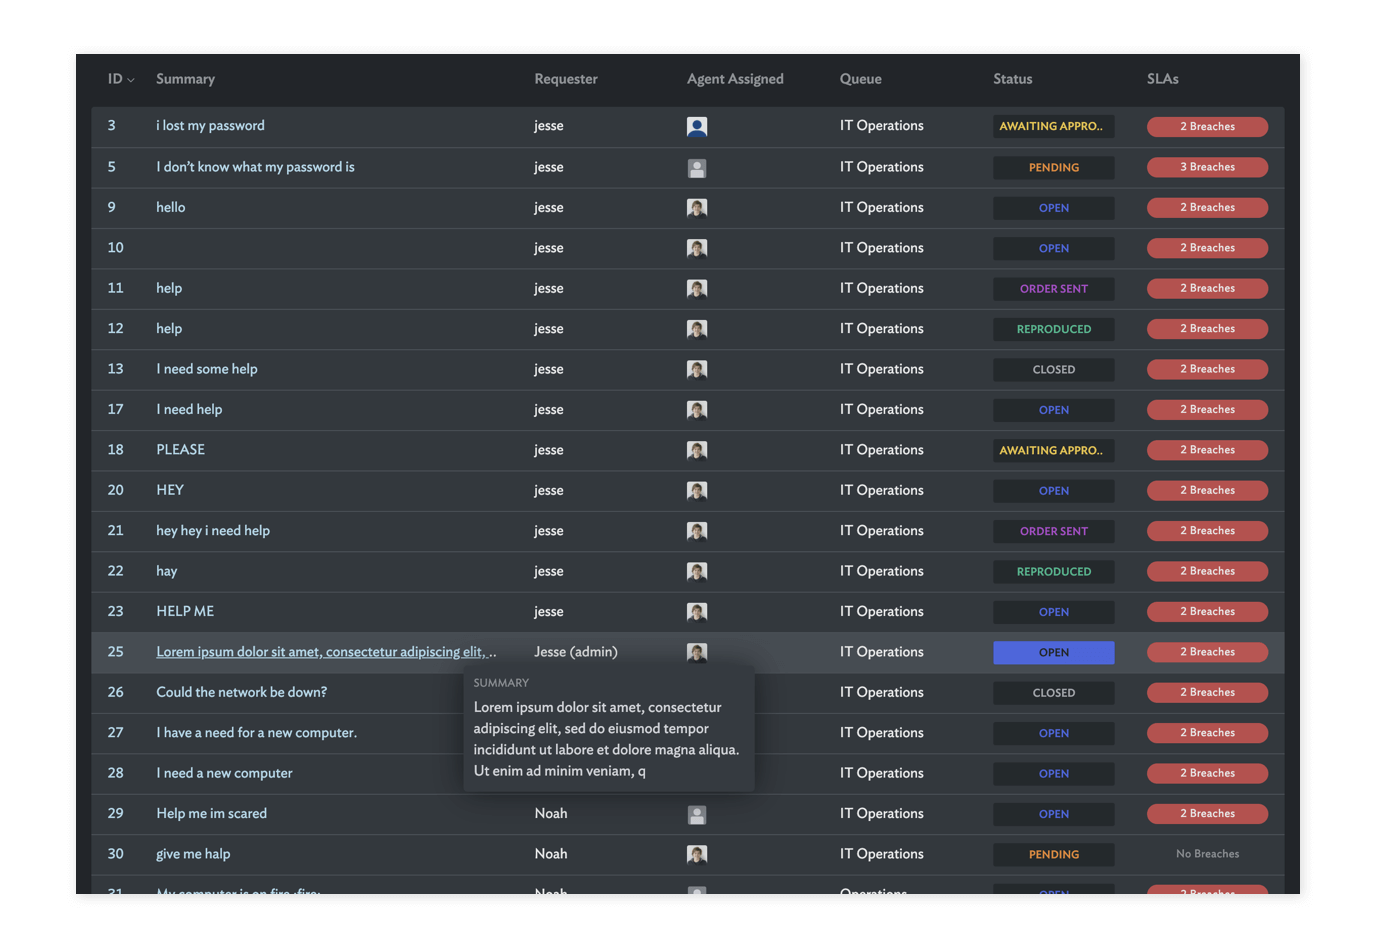The height and width of the screenshot is (946, 1376).
Task: Open the highlighted OPEN status on ticket 25
Action: (1053, 653)
